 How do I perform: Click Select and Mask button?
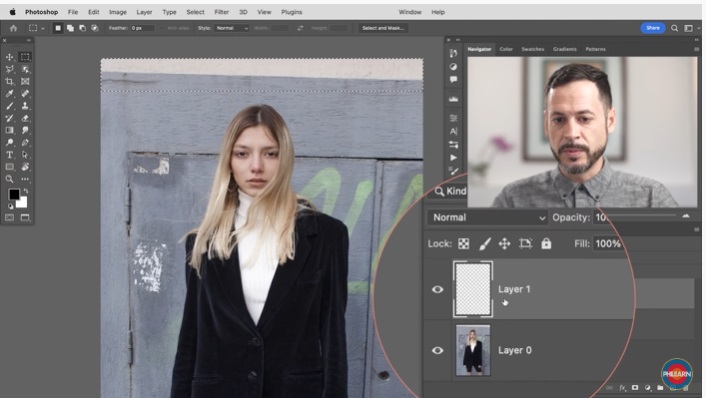click(x=383, y=28)
